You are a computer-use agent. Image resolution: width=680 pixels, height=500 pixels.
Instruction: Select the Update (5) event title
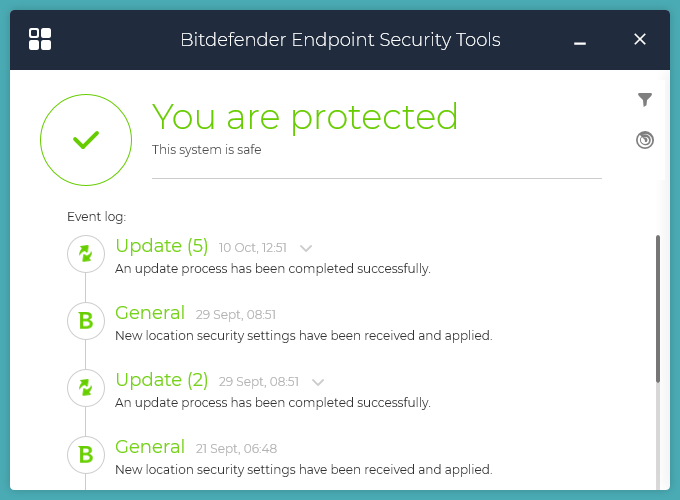[x=162, y=246]
